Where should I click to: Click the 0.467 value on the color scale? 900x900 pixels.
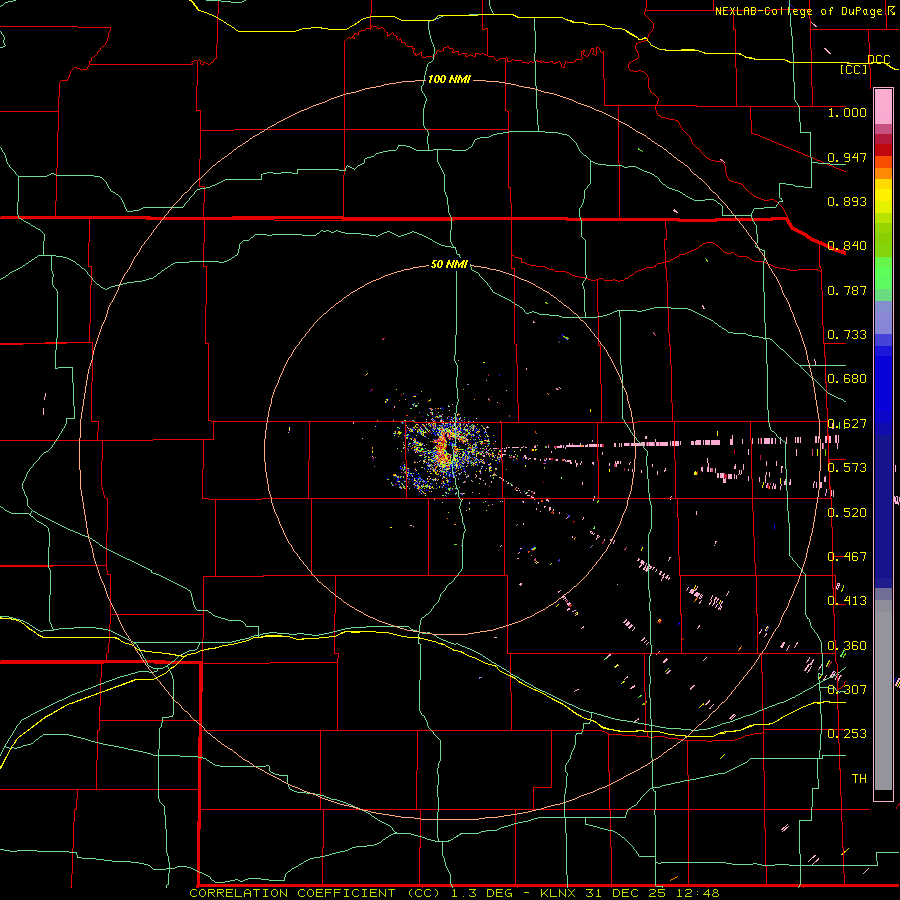tap(847, 557)
